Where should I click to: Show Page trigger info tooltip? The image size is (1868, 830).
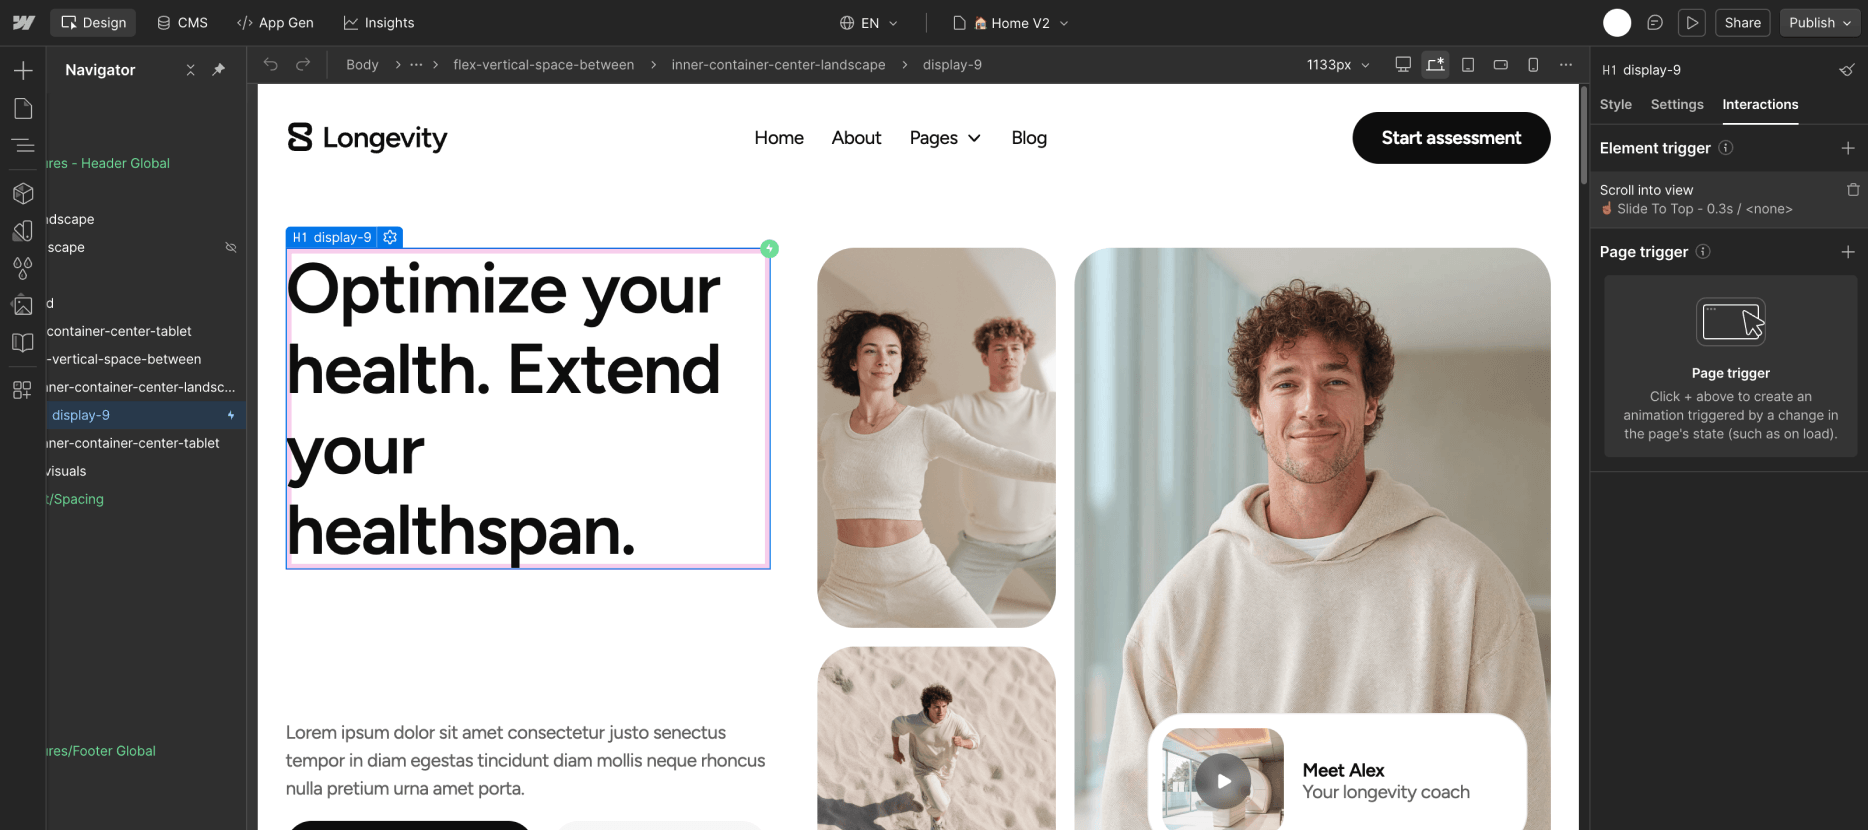click(1703, 252)
